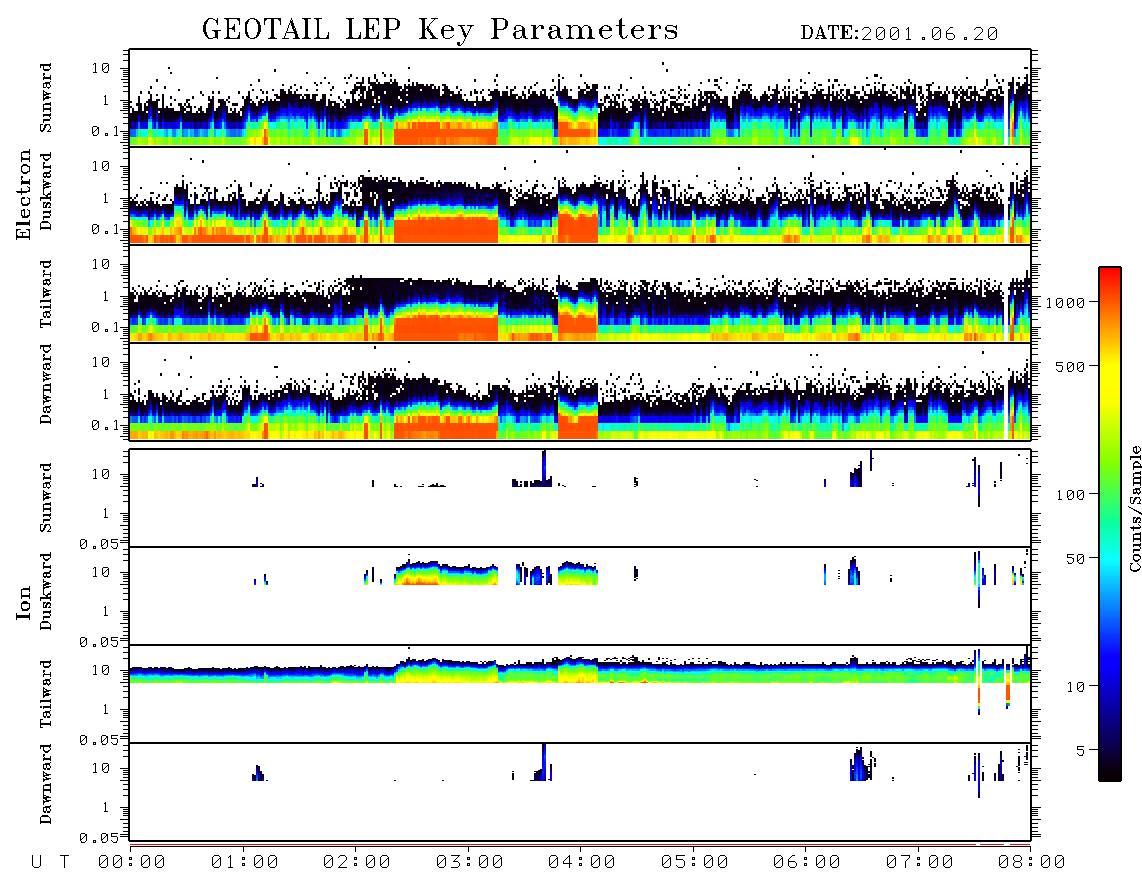The height and width of the screenshot is (880, 1142).
Task: Click the Ion Duskward spectrogram panel
Action: [x=580, y=595]
